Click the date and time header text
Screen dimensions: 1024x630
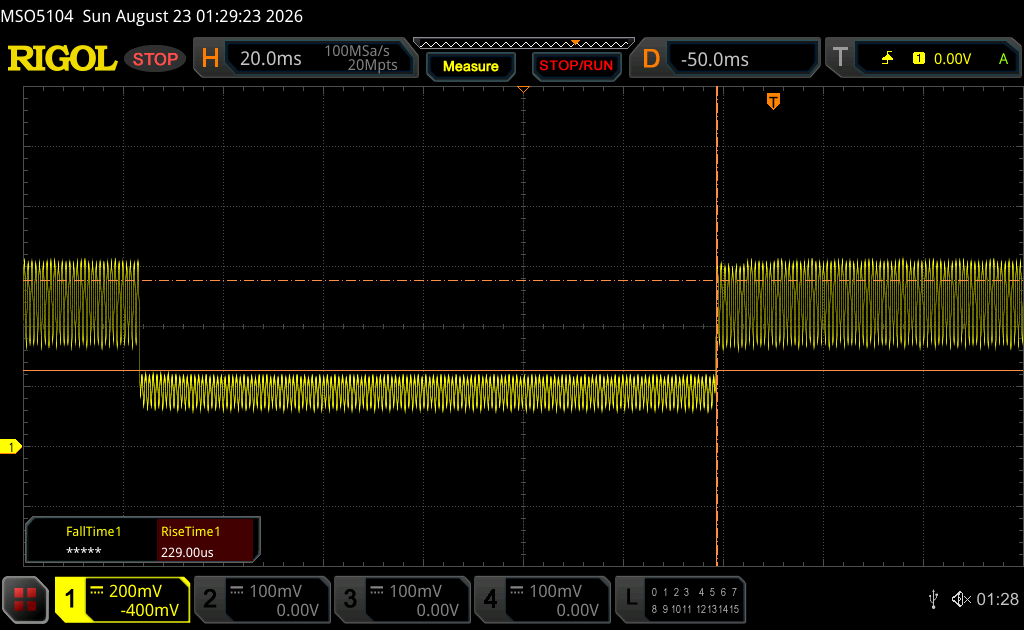(x=193, y=16)
